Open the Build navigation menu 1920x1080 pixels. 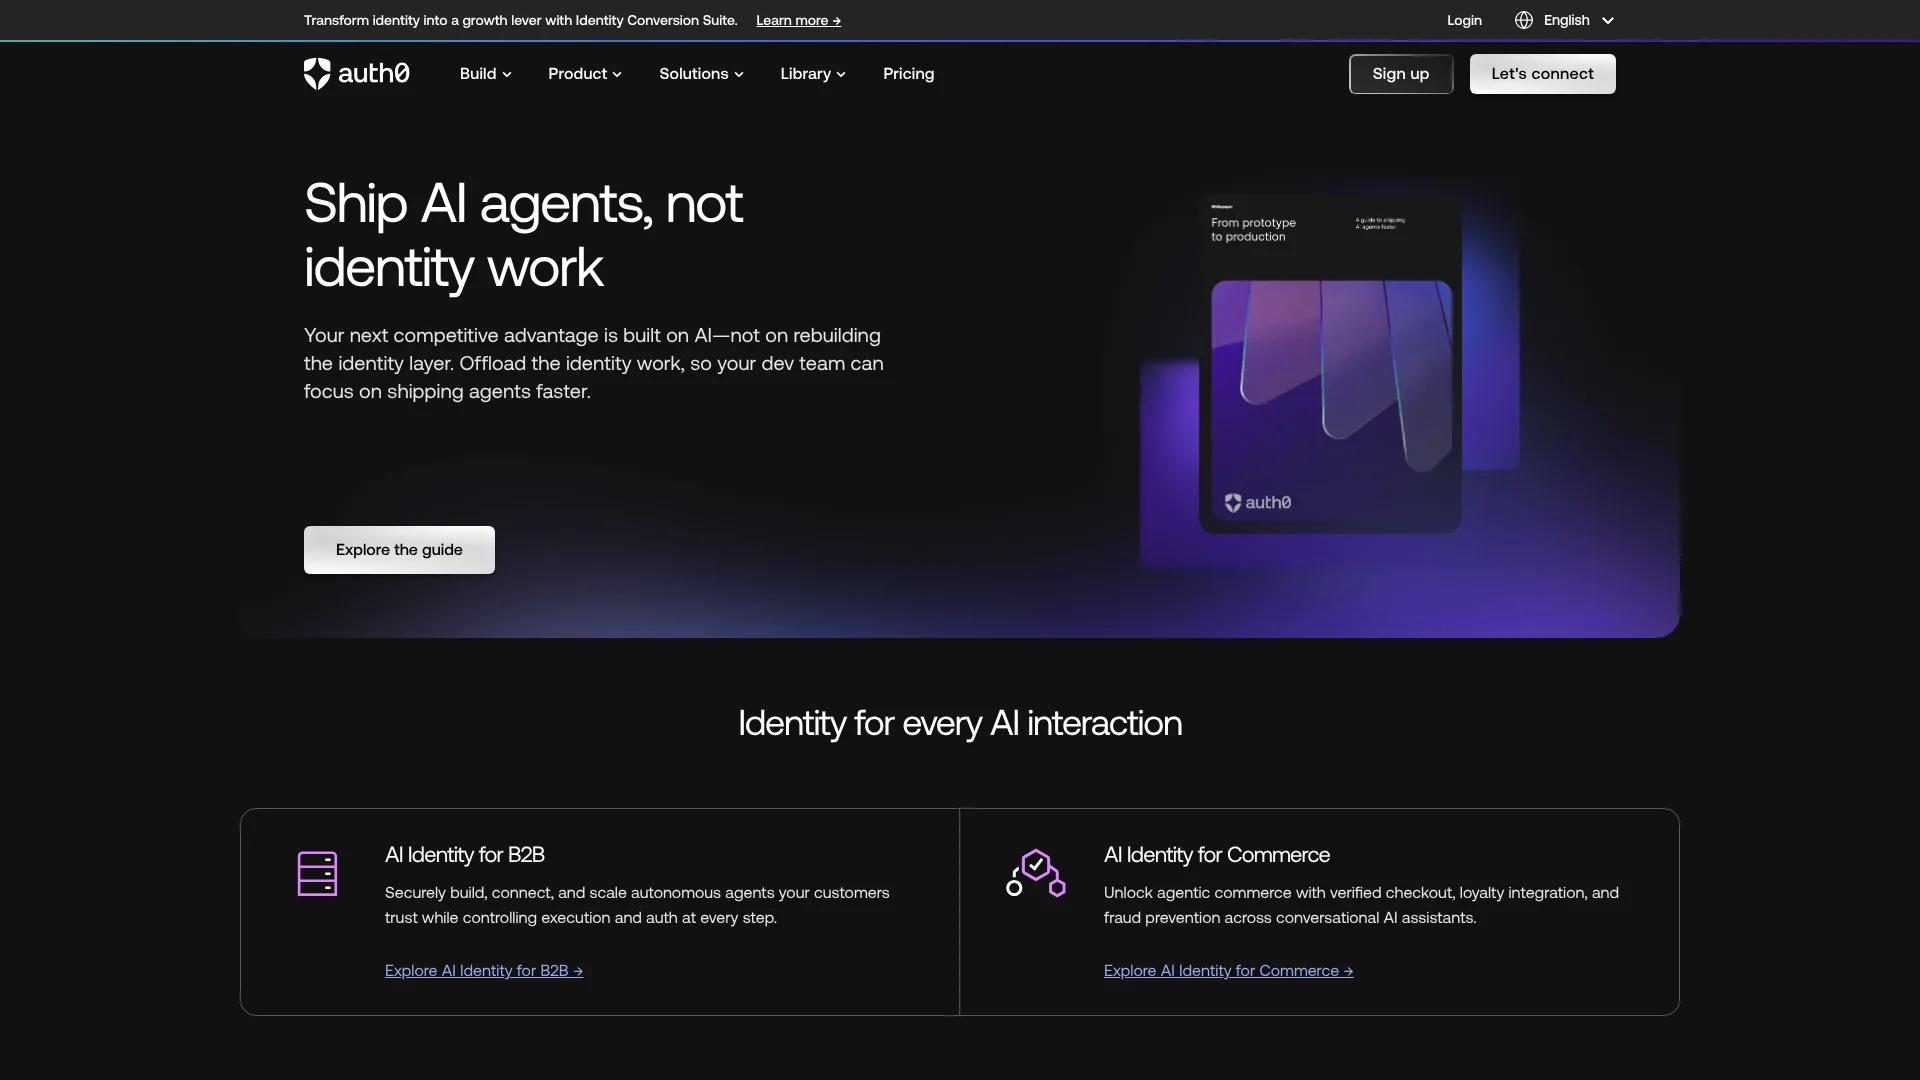(x=486, y=74)
